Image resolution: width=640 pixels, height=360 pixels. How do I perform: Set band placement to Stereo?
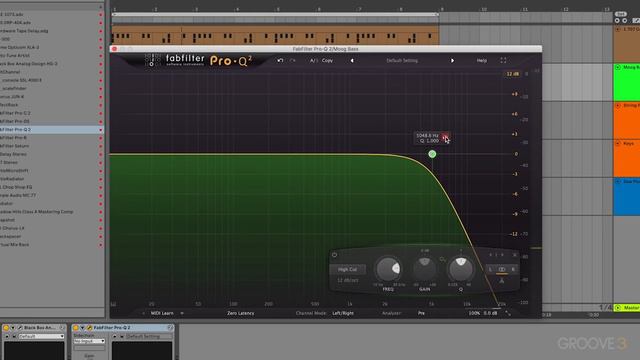[502, 269]
